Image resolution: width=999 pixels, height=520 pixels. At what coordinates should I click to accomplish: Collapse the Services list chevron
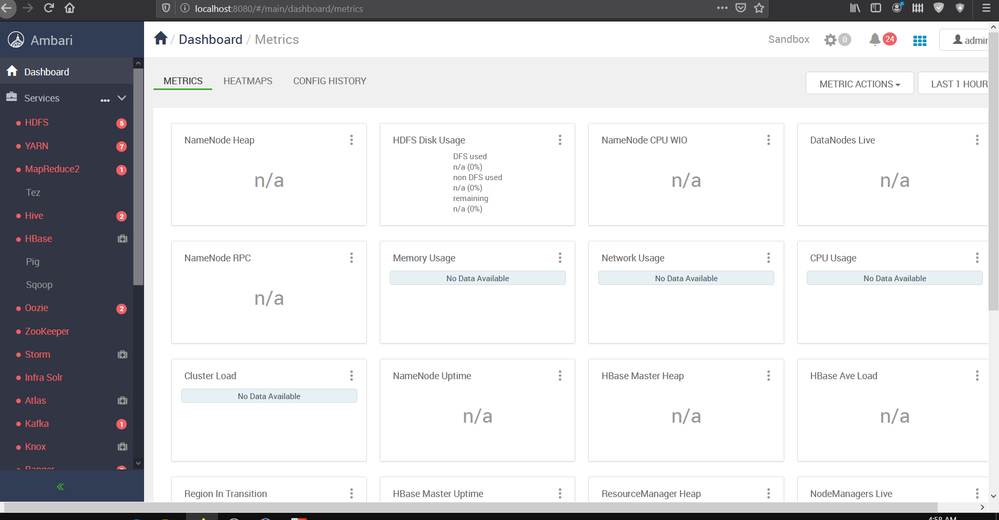click(122, 98)
